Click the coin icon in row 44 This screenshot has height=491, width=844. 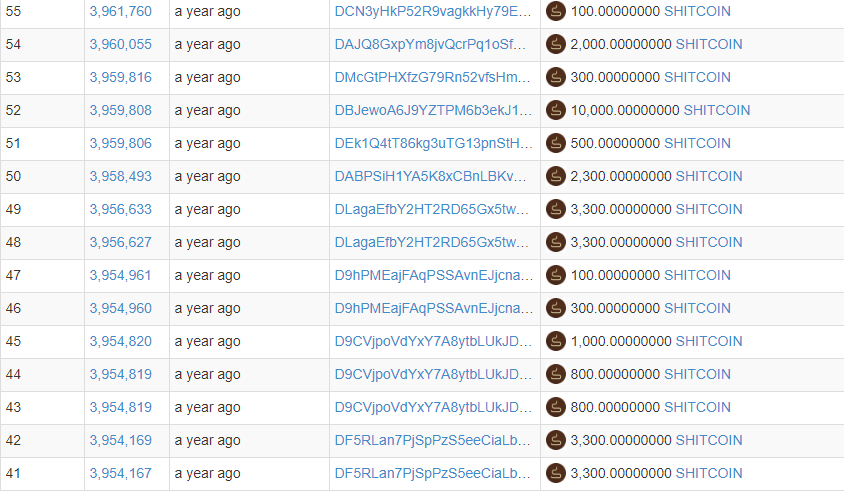[555, 375]
